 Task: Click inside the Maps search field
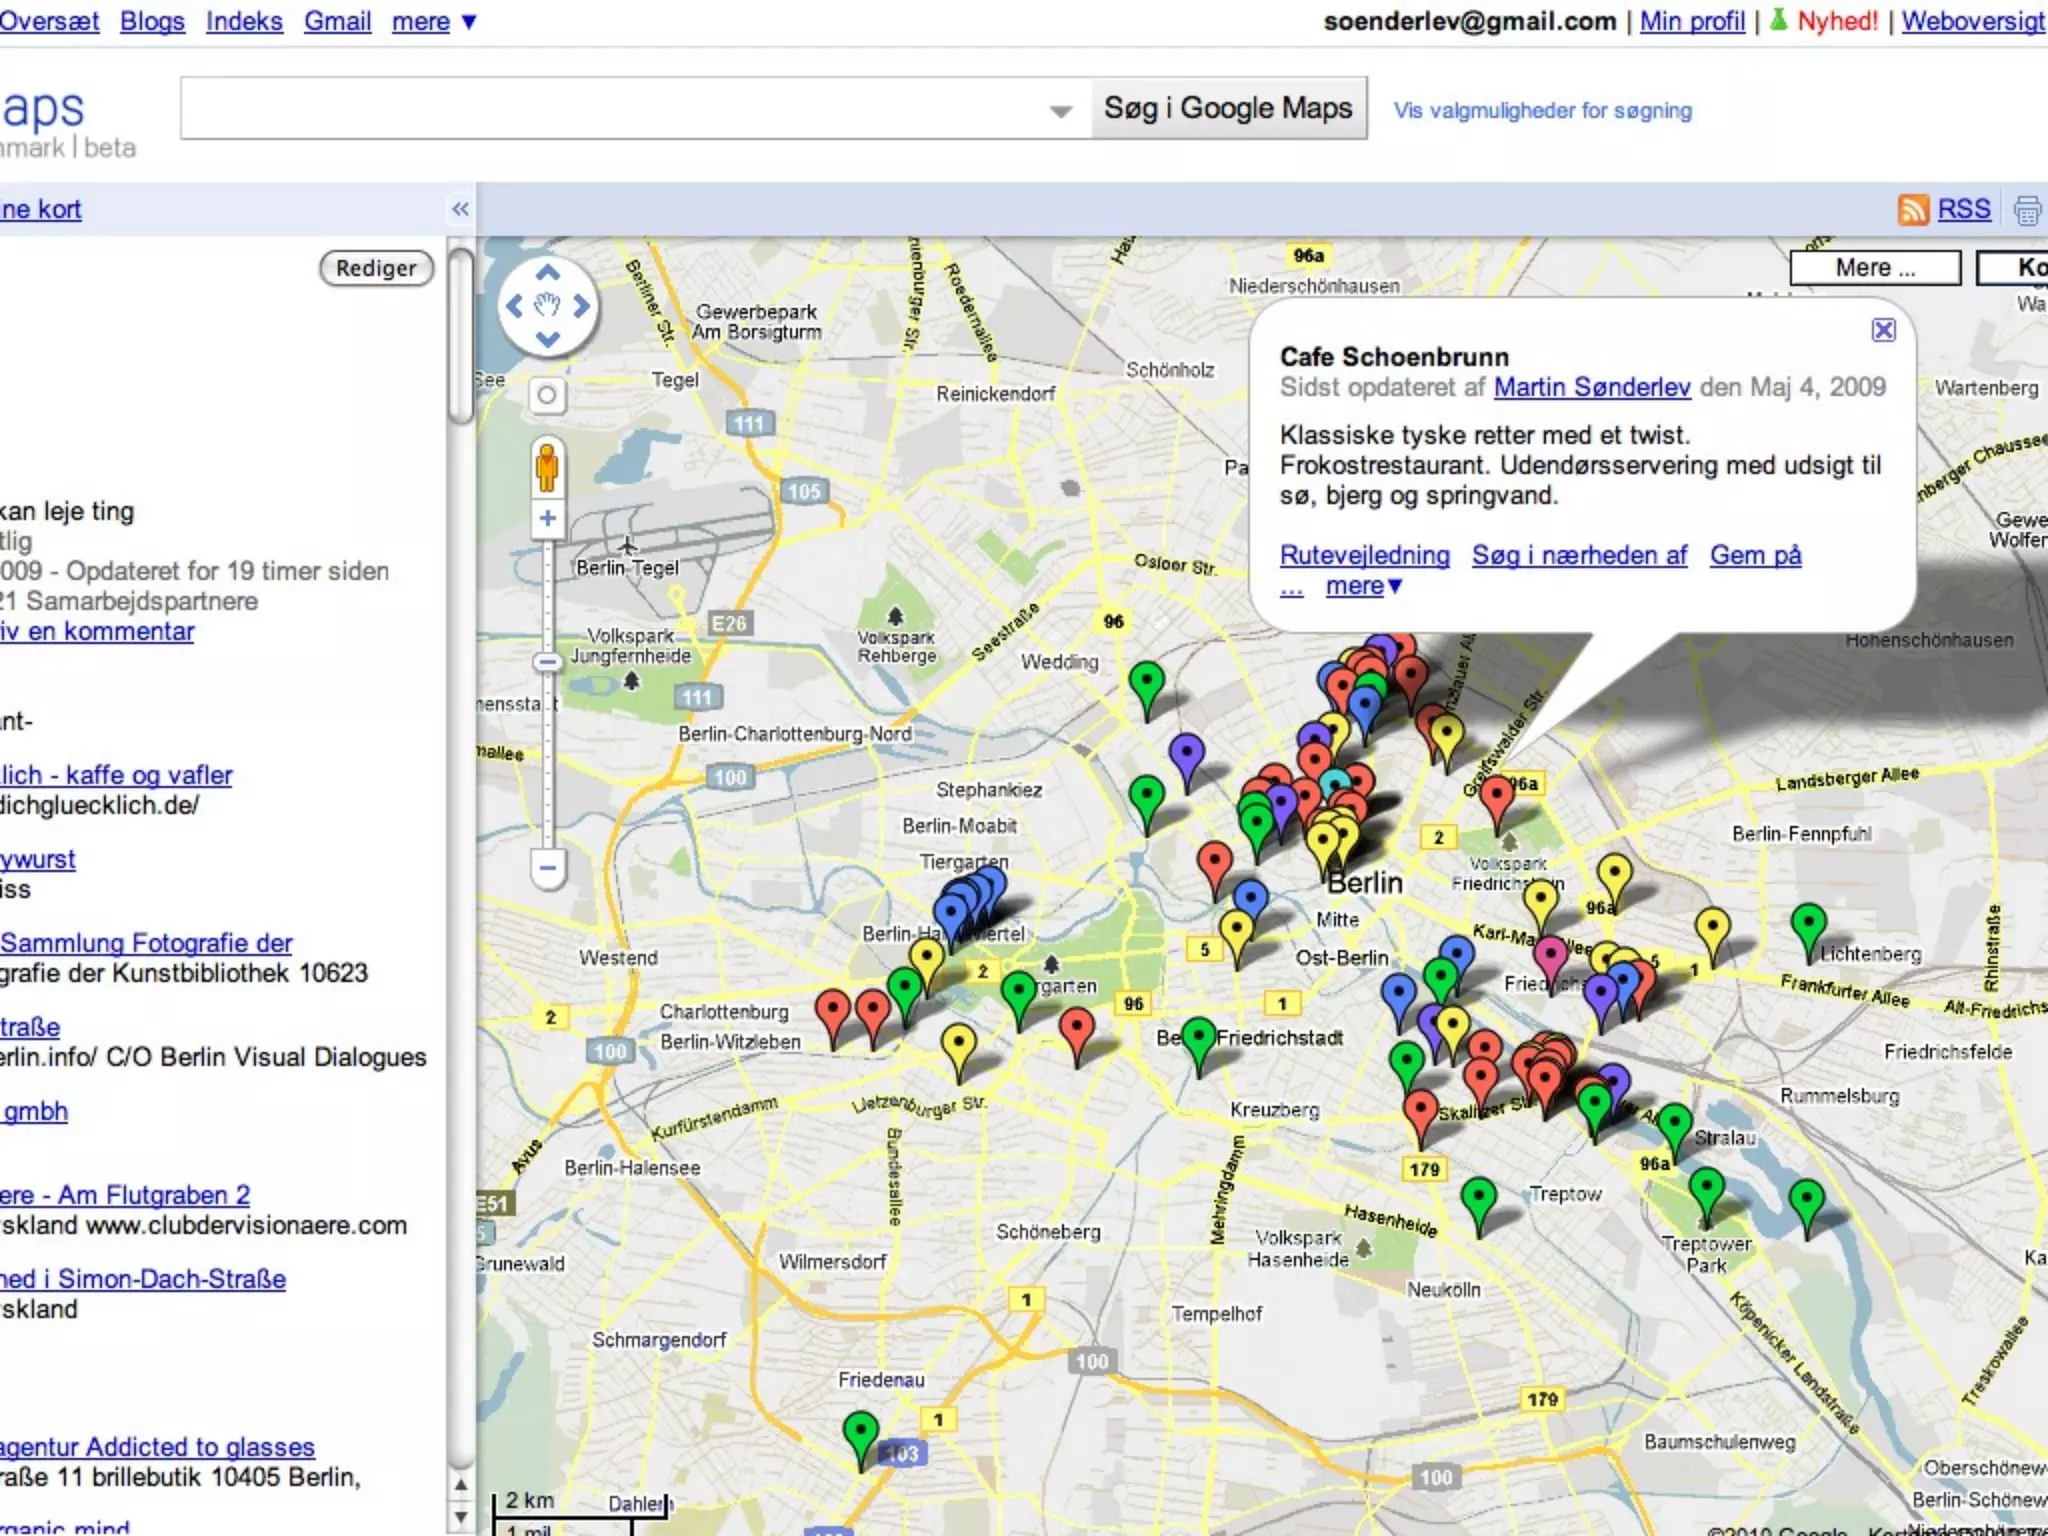tap(610, 108)
